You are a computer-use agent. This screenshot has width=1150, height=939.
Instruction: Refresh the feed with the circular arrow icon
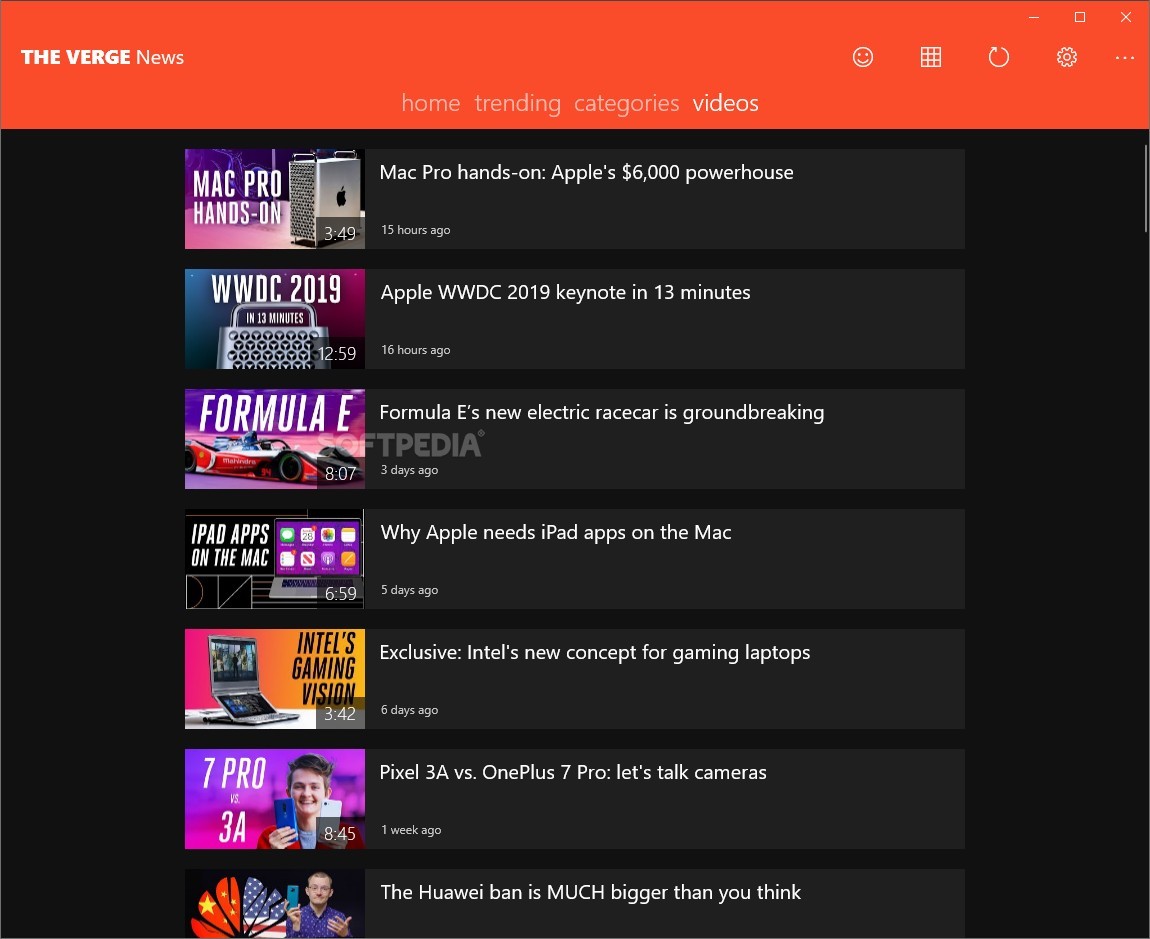pyautogui.click(x=999, y=57)
